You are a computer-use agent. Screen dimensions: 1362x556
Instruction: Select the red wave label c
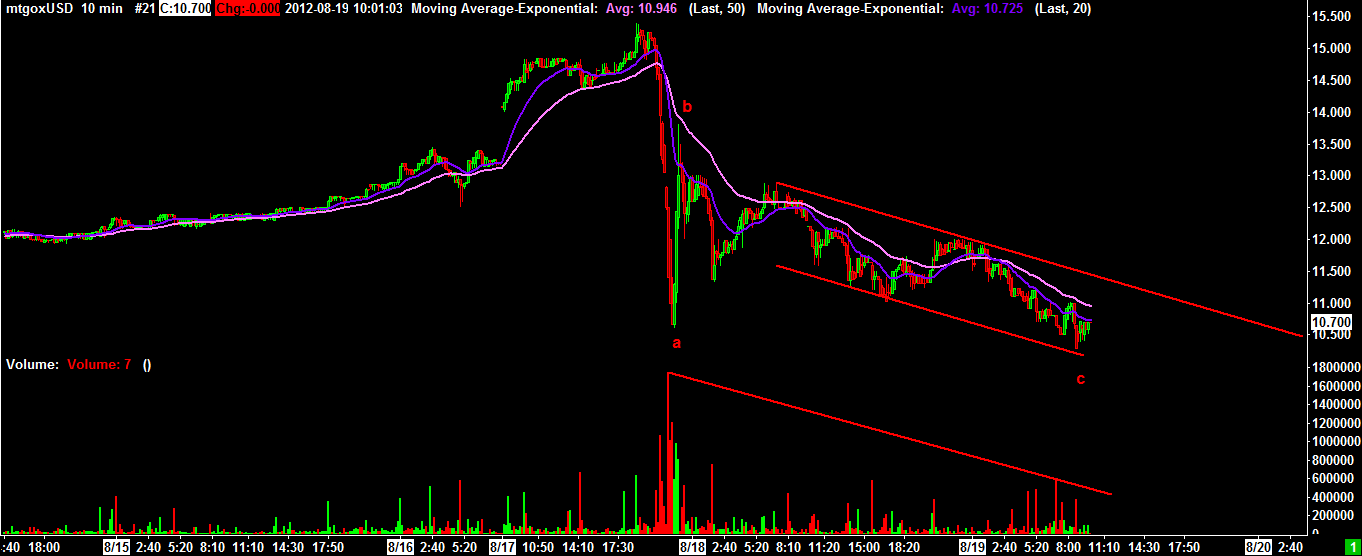pyautogui.click(x=1080, y=380)
